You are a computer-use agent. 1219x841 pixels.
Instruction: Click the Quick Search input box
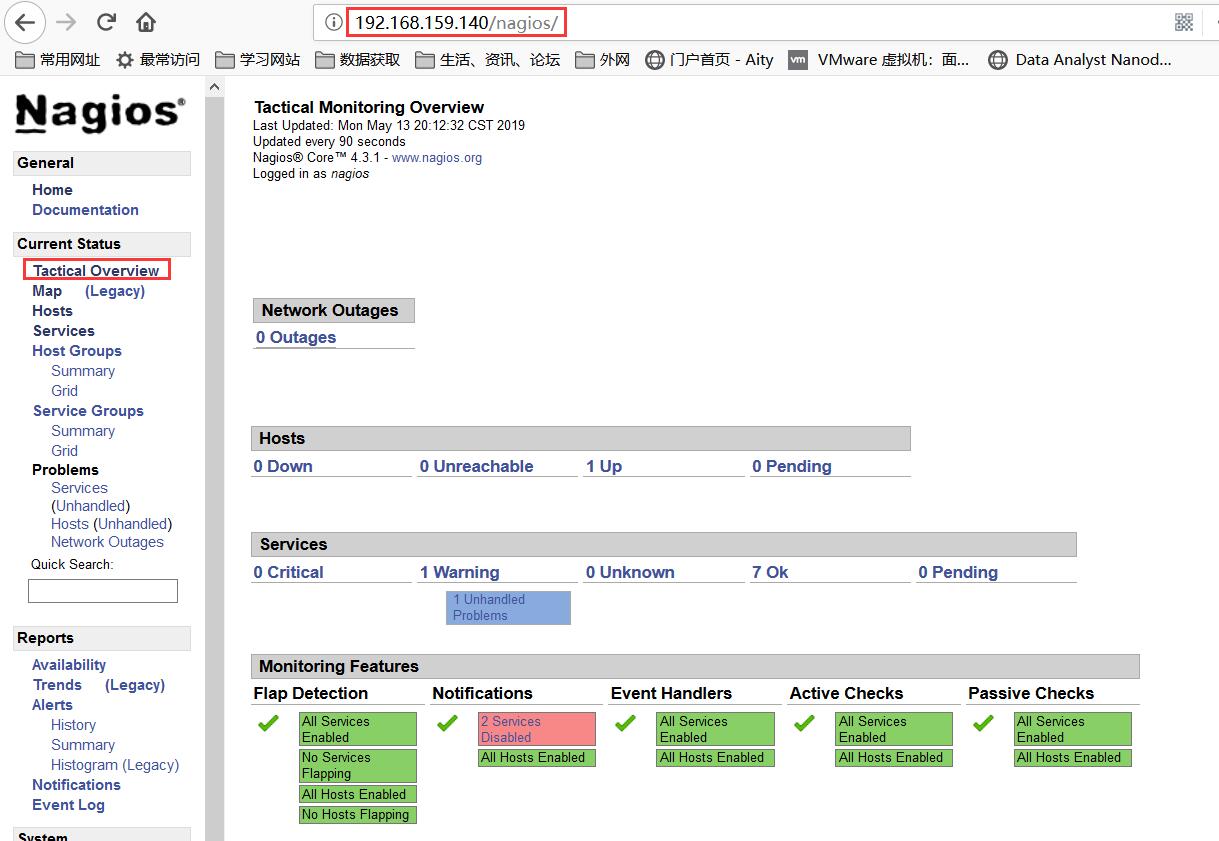103,591
